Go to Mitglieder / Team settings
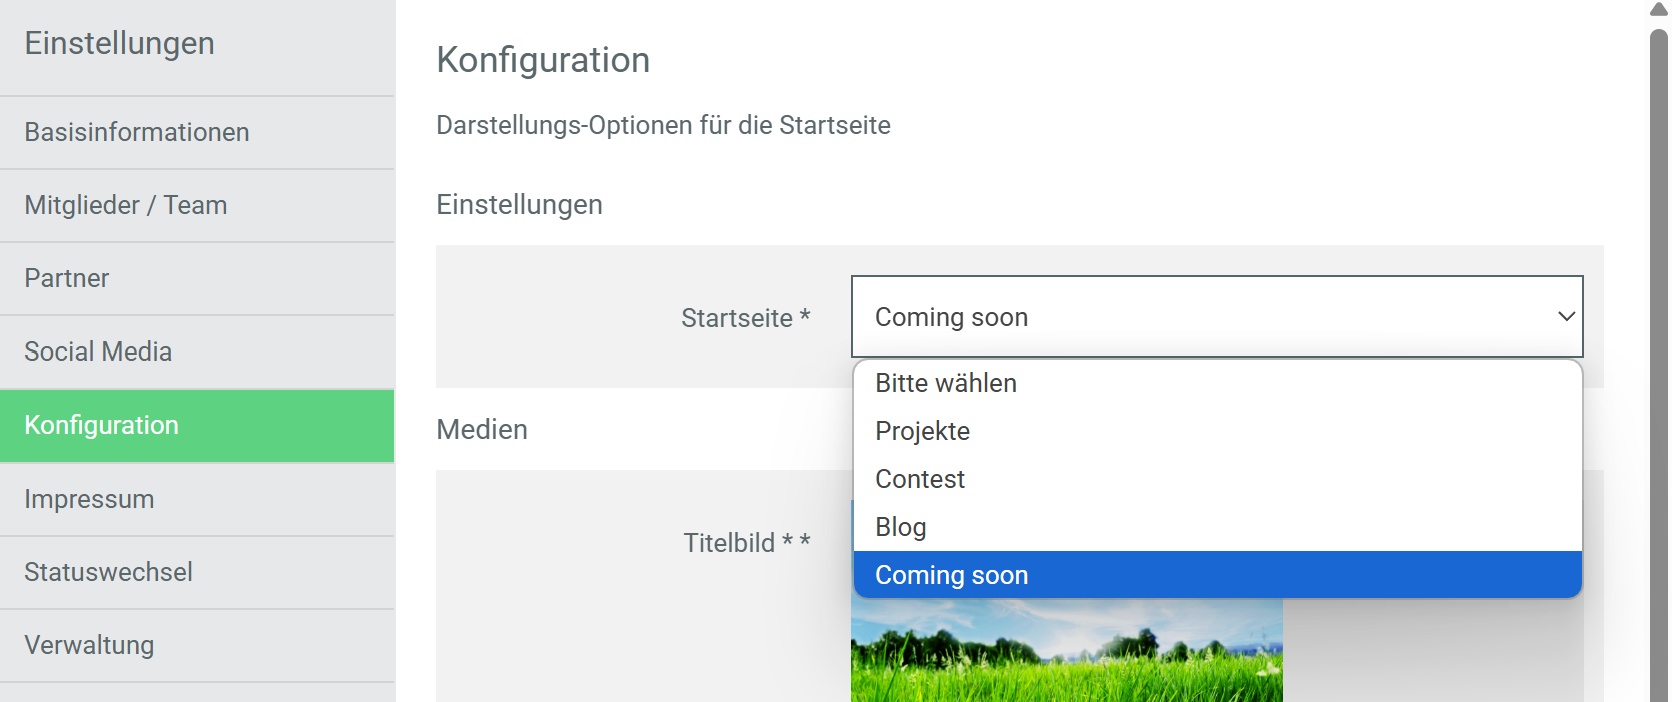Screen dimensions: 1672x702 (x=126, y=205)
